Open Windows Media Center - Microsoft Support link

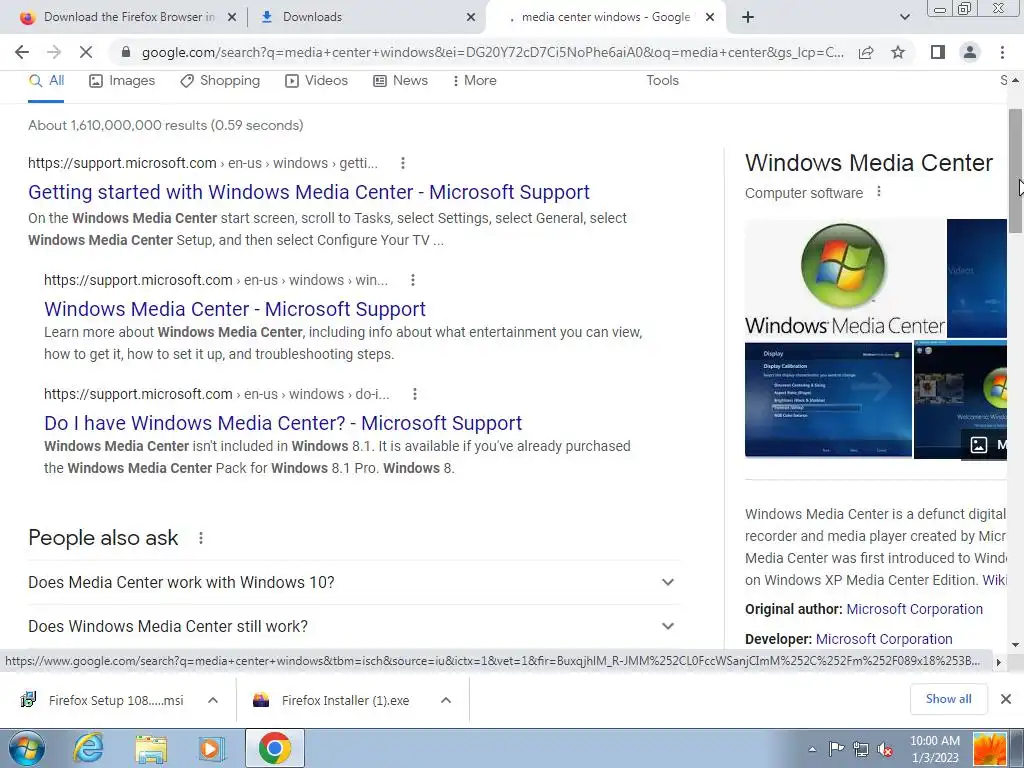click(235, 309)
